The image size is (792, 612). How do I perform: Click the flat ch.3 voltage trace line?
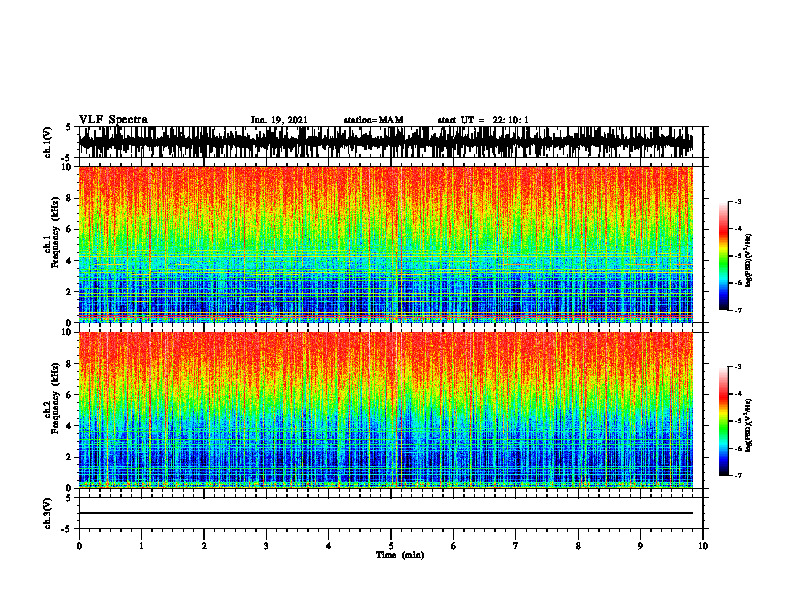[386, 513]
